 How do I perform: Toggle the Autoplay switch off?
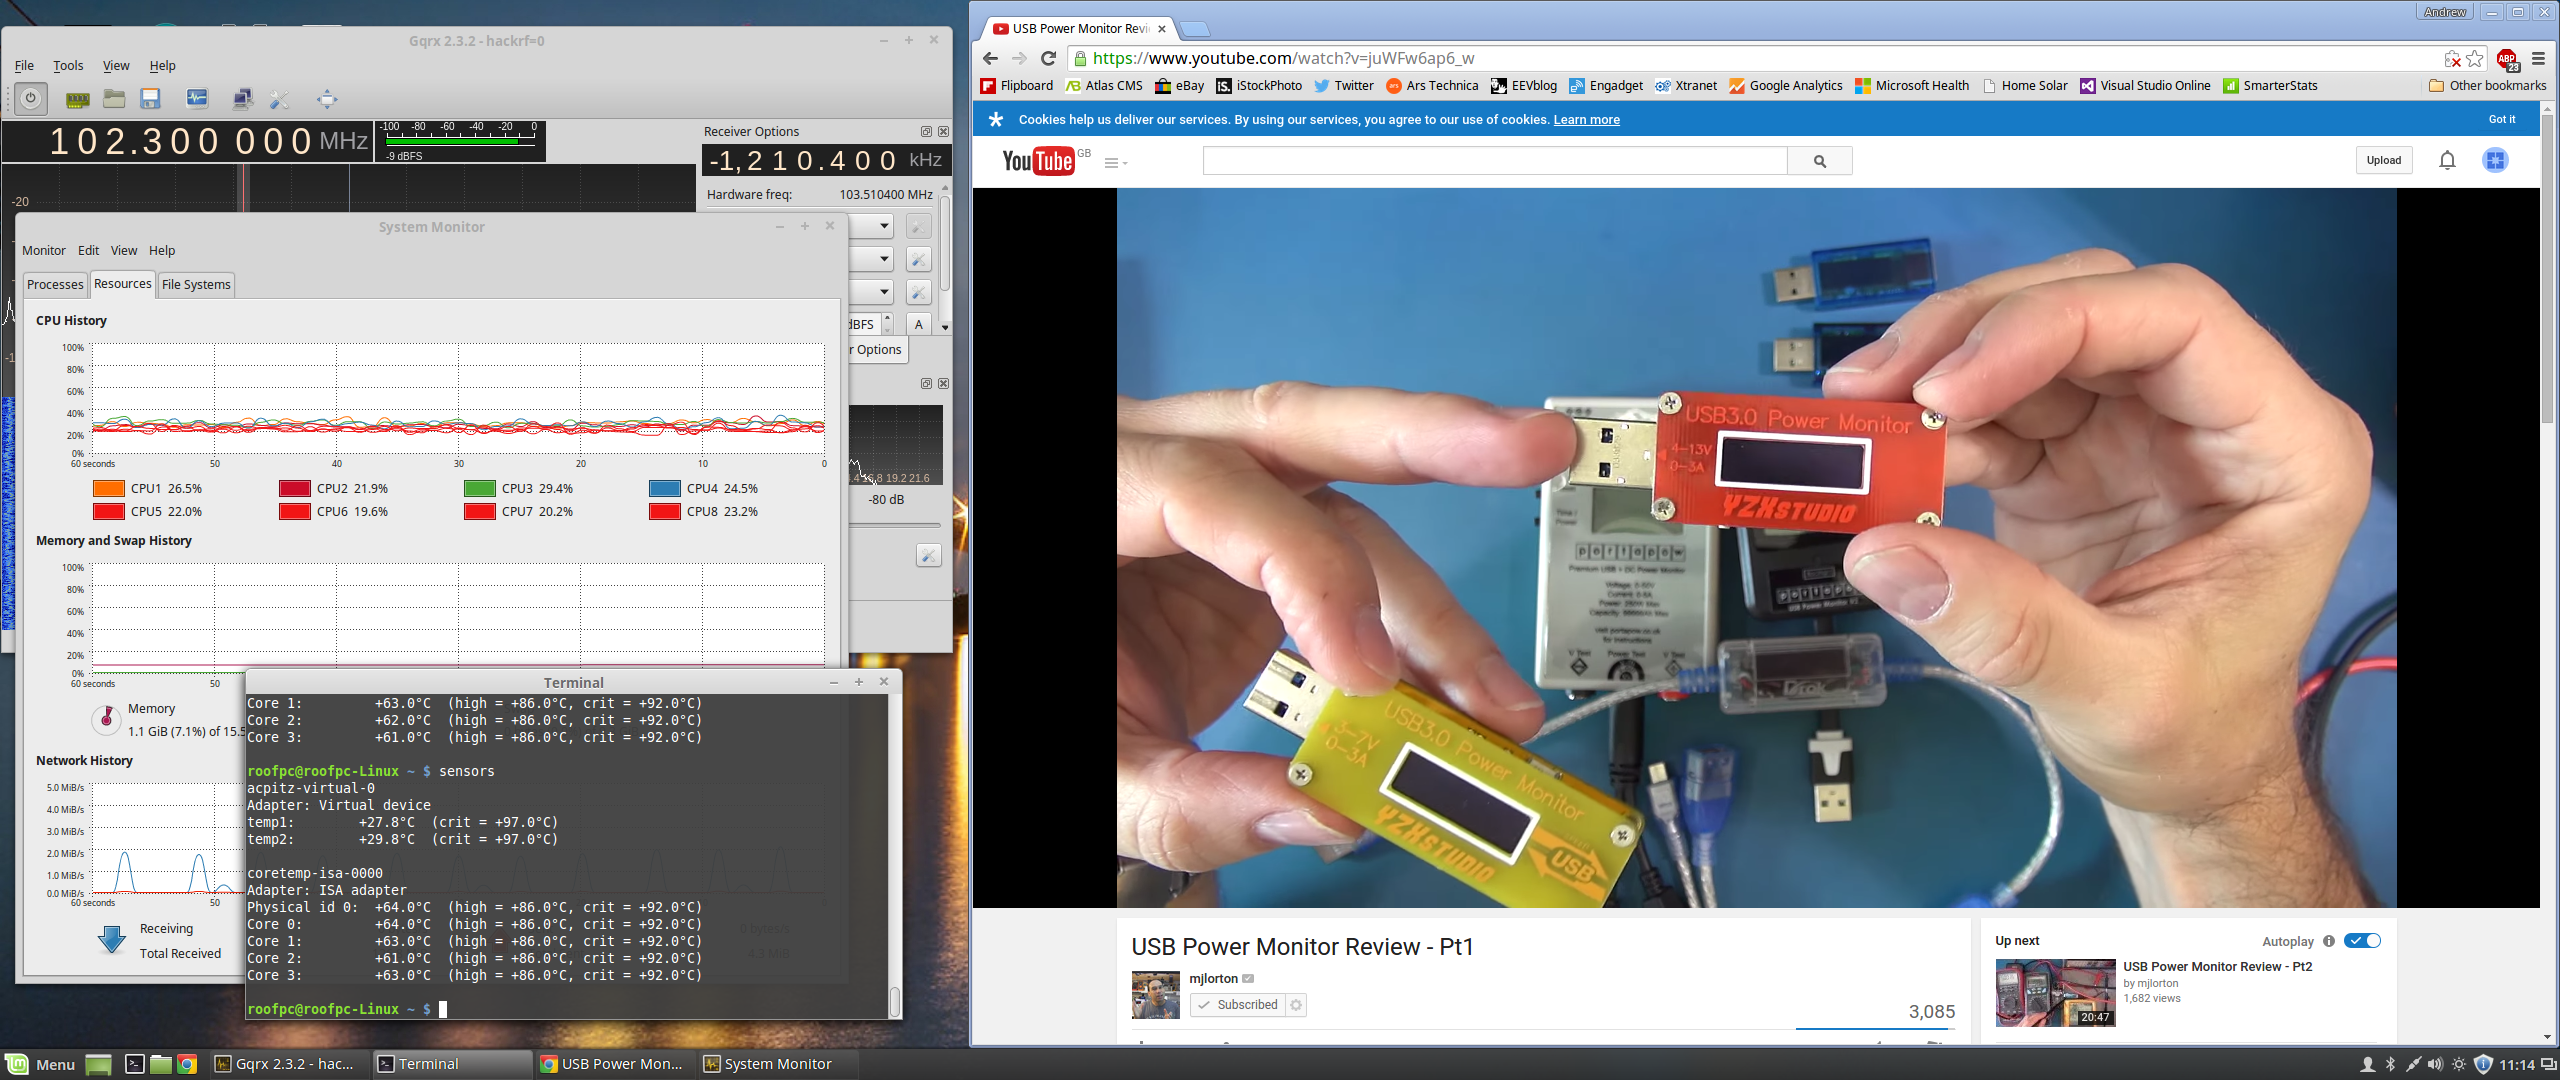(x=2362, y=941)
